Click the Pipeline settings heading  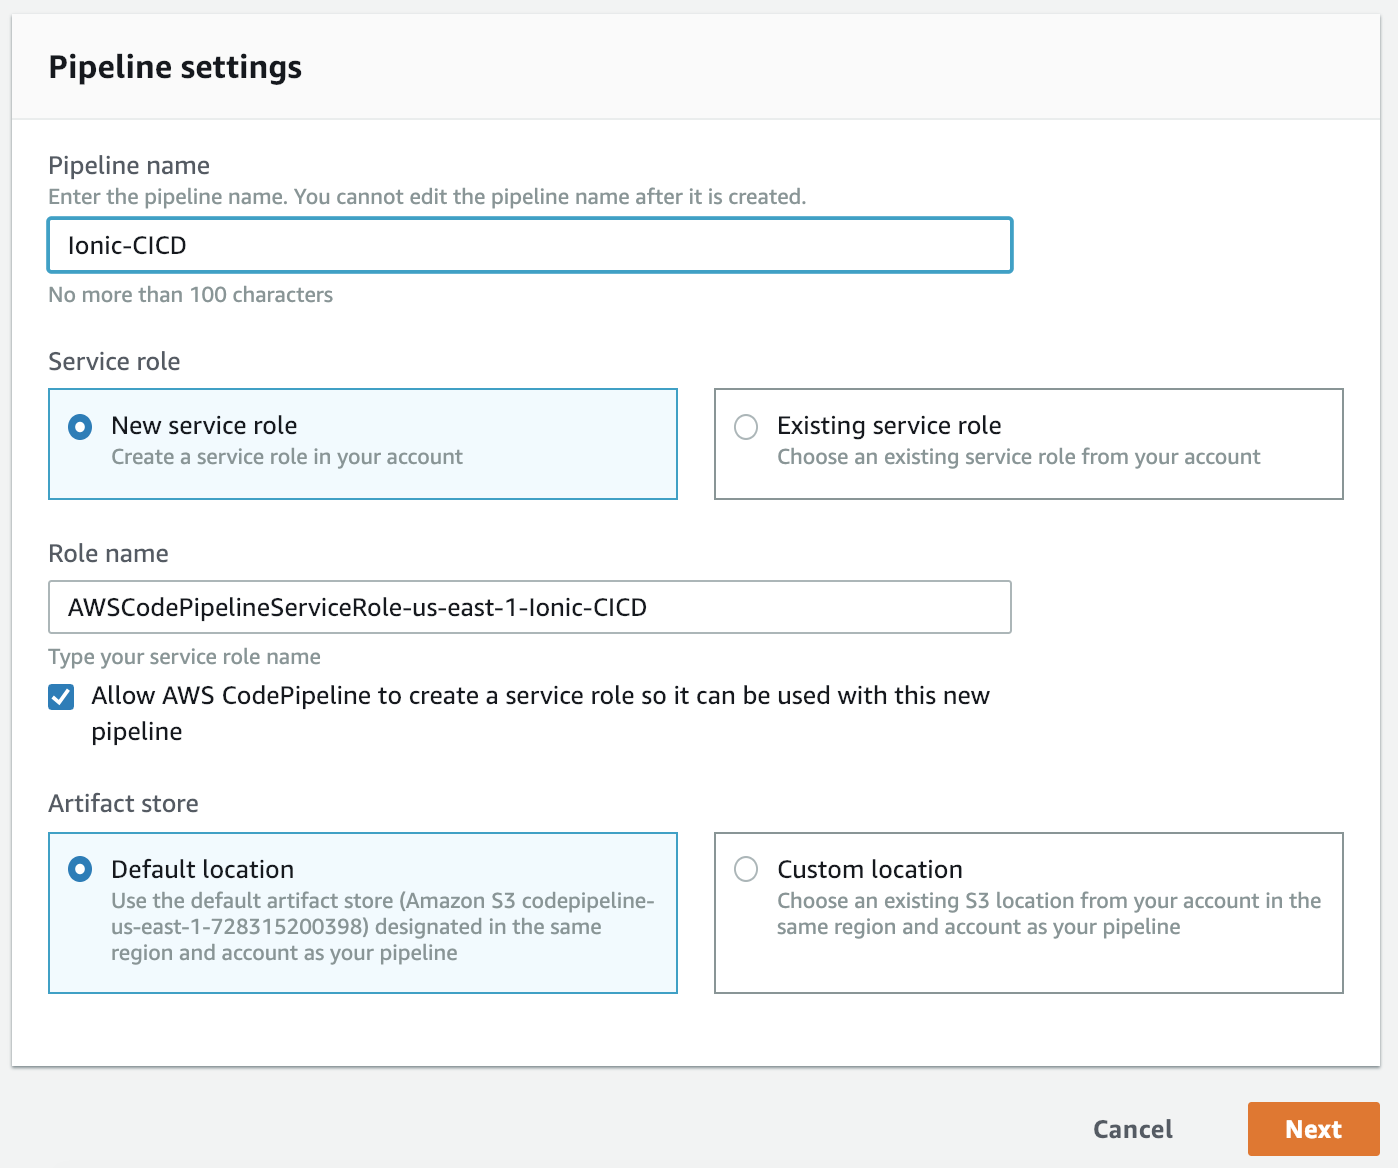click(x=175, y=67)
